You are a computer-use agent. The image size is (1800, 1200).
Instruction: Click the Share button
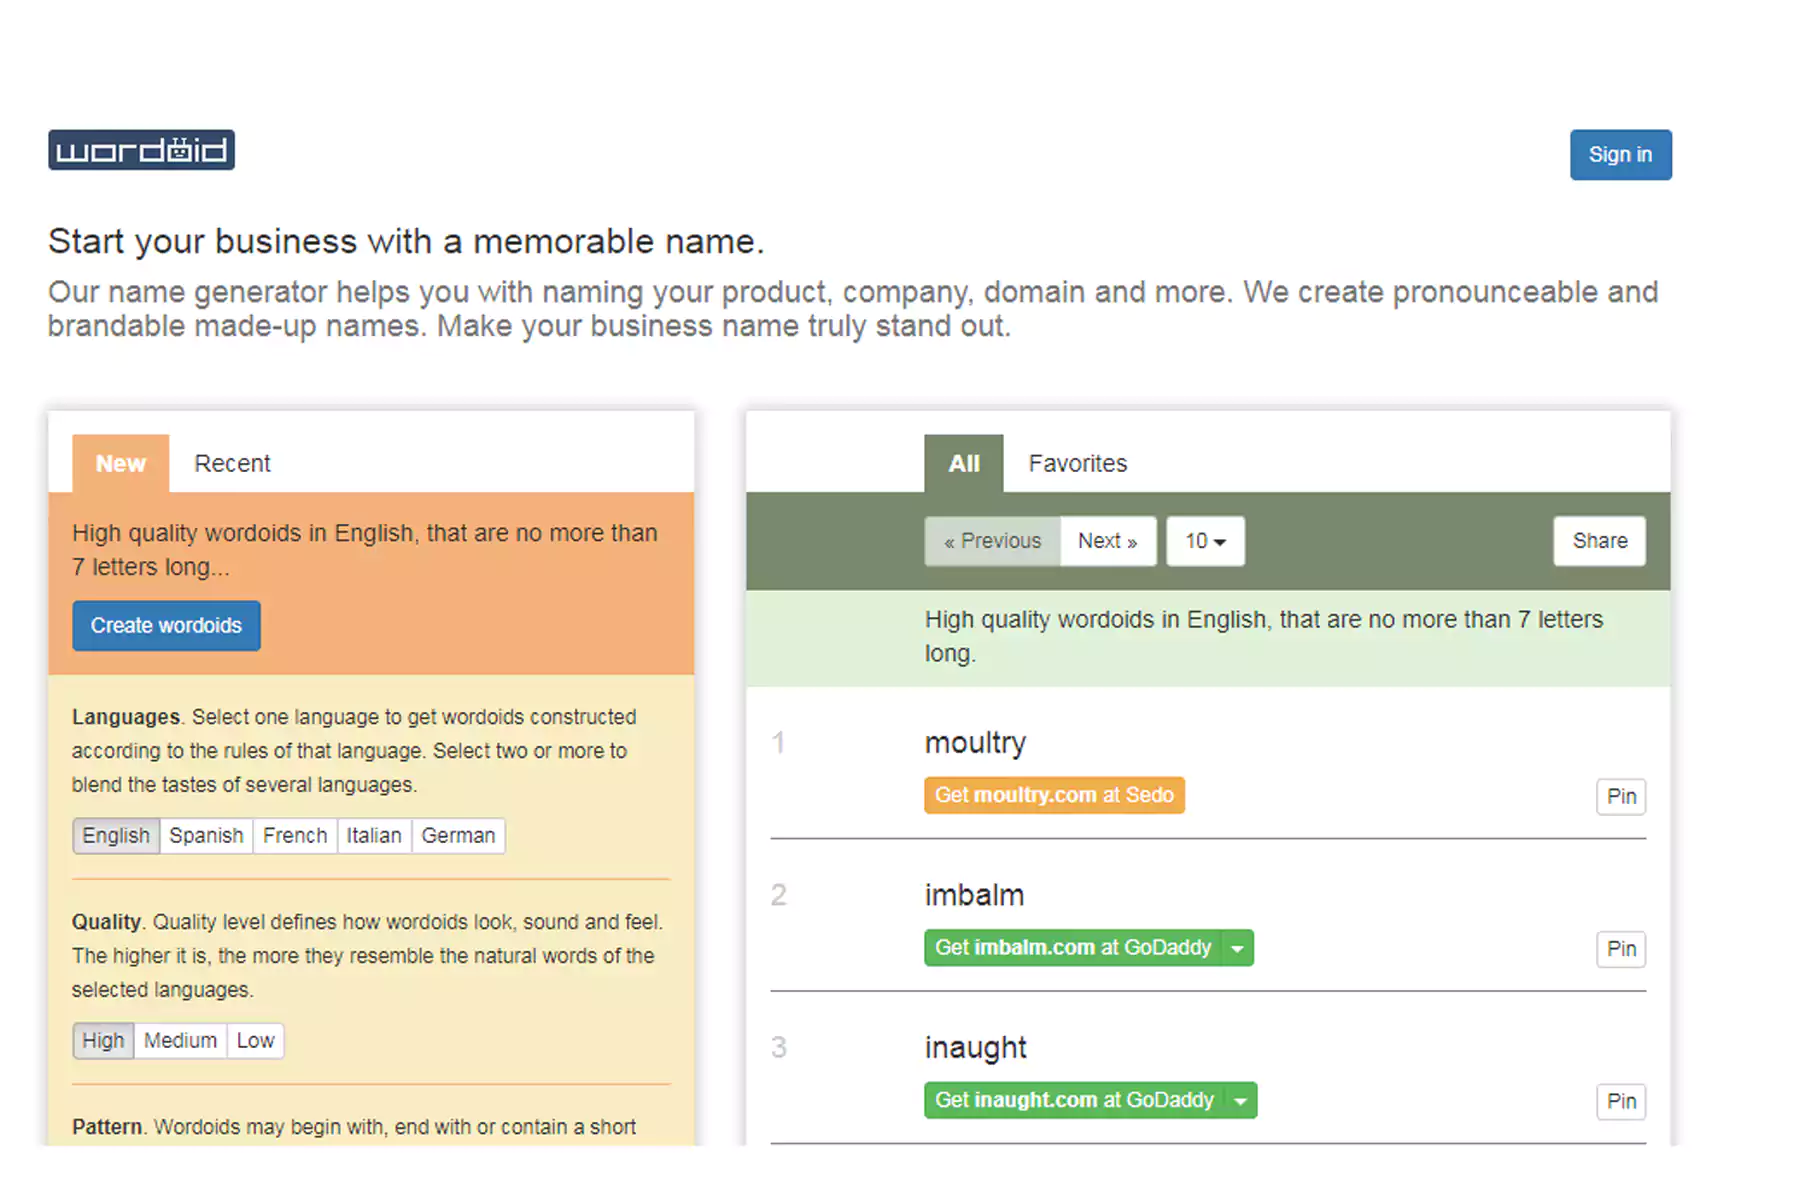(1599, 541)
